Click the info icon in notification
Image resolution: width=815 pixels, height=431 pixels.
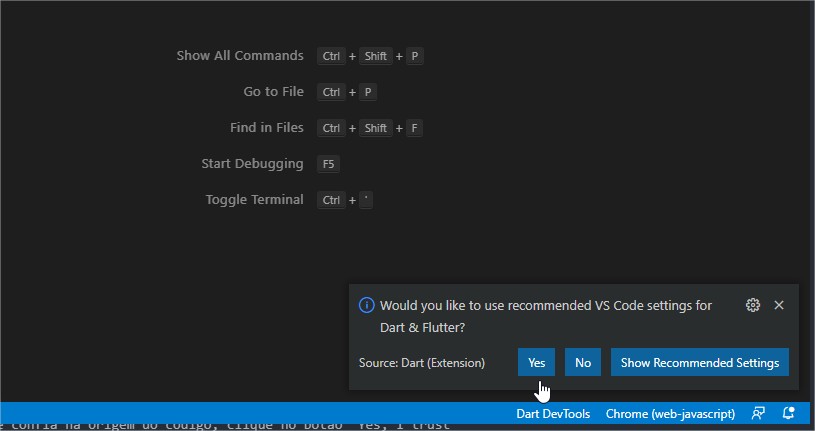coord(366,305)
